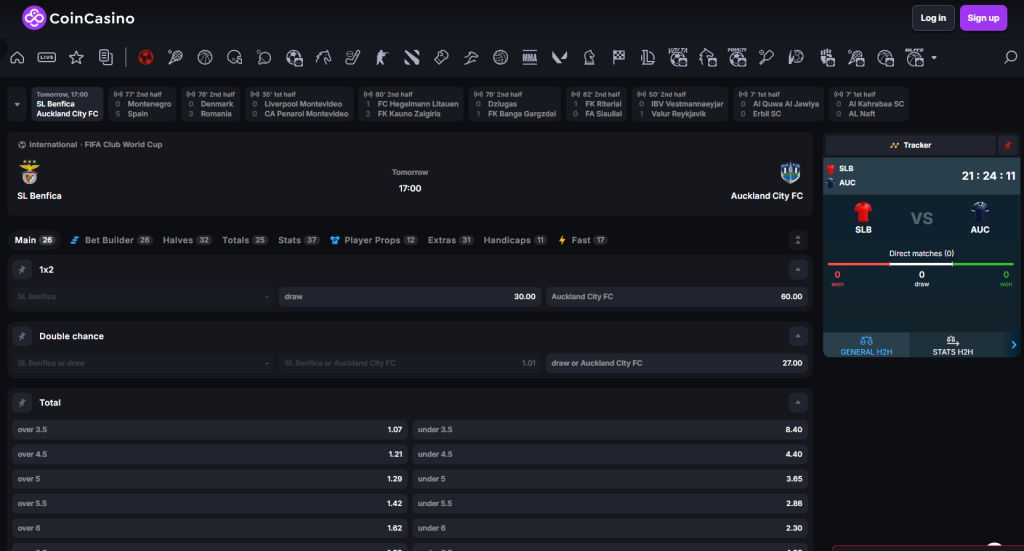
Task: Select the MMA sport icon
Action: [530, 57]
